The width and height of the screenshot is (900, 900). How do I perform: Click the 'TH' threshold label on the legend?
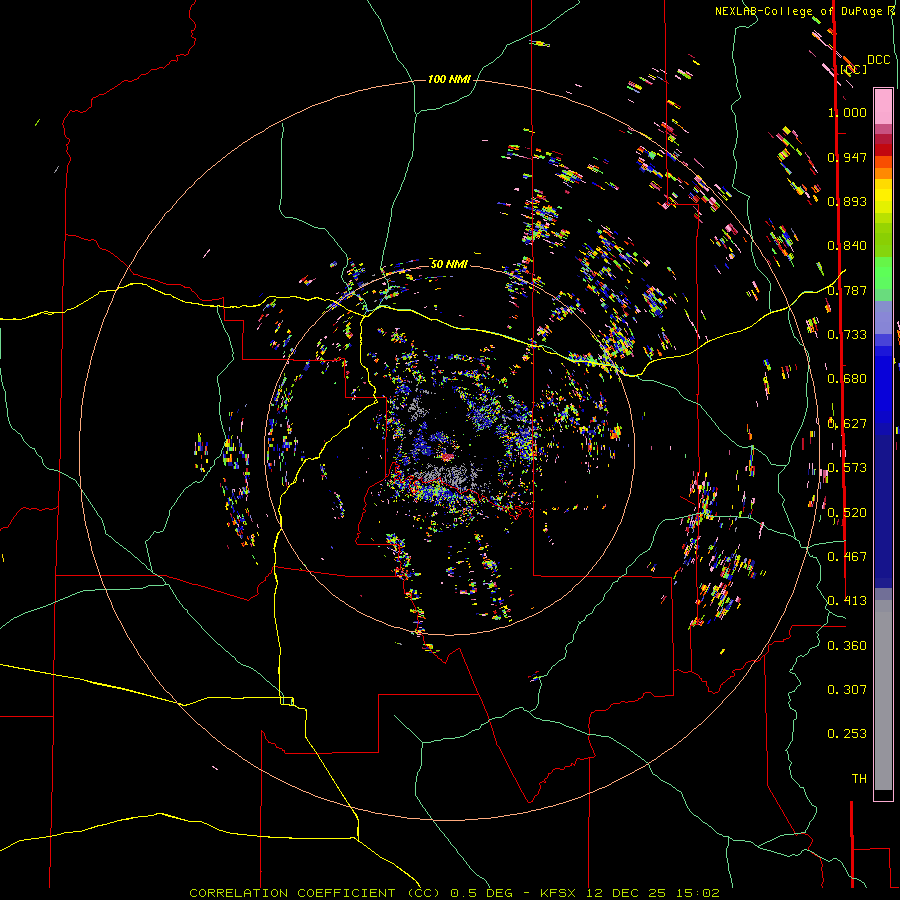point(859,779)
